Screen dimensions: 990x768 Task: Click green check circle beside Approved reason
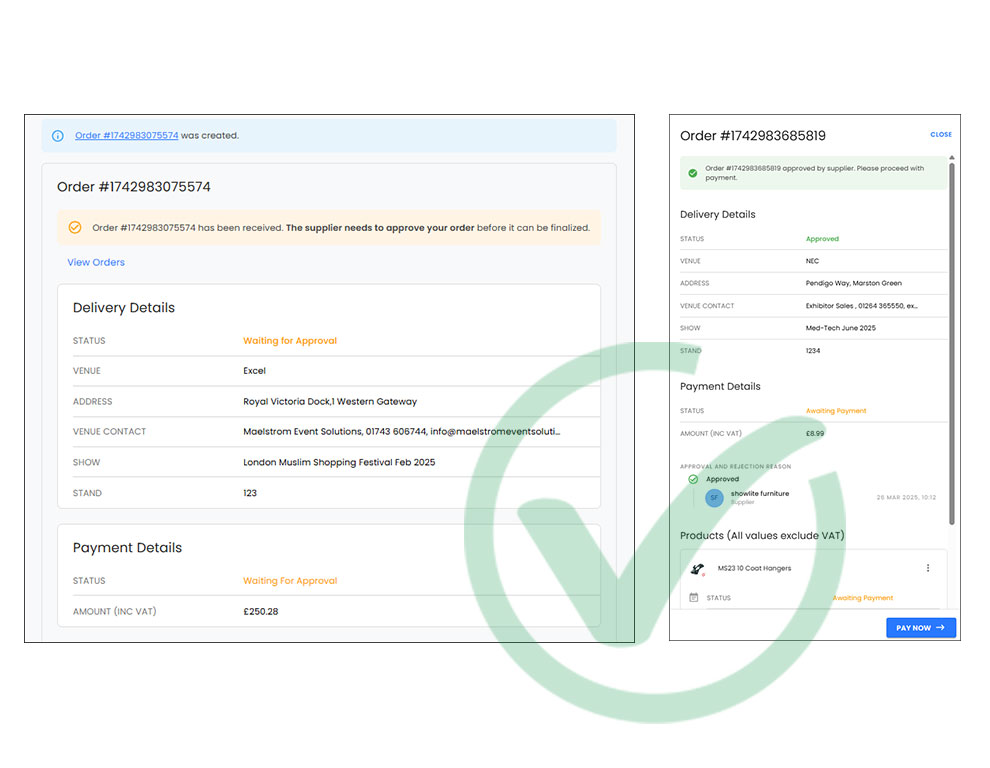693,479
